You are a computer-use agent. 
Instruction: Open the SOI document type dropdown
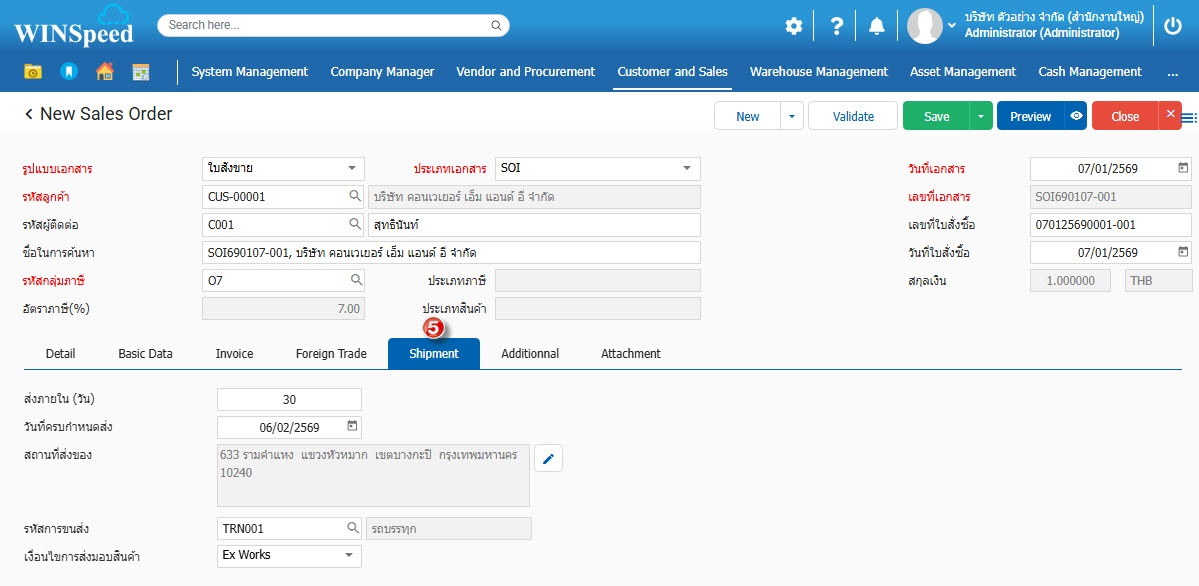click(x=687, y=169)
